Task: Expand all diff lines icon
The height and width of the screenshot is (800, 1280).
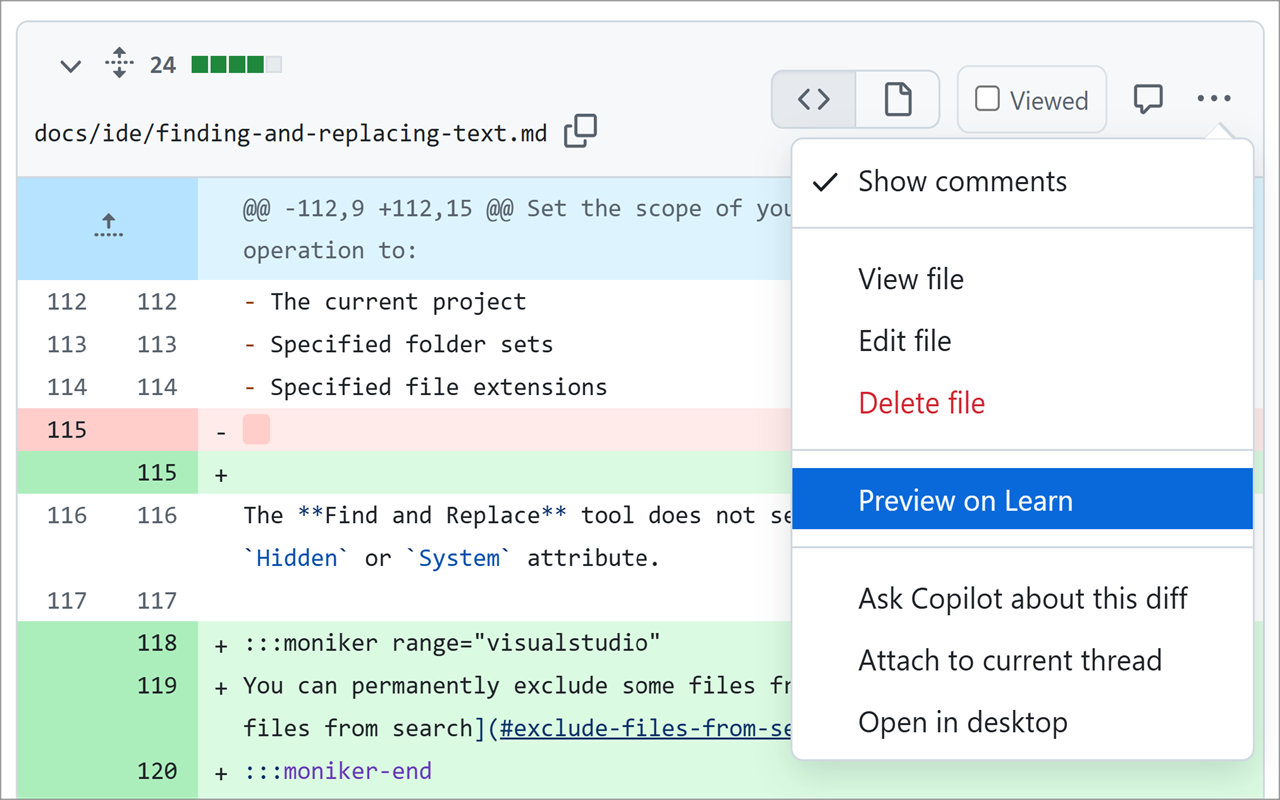Action: pyautogui.click(x=119, y=64)
